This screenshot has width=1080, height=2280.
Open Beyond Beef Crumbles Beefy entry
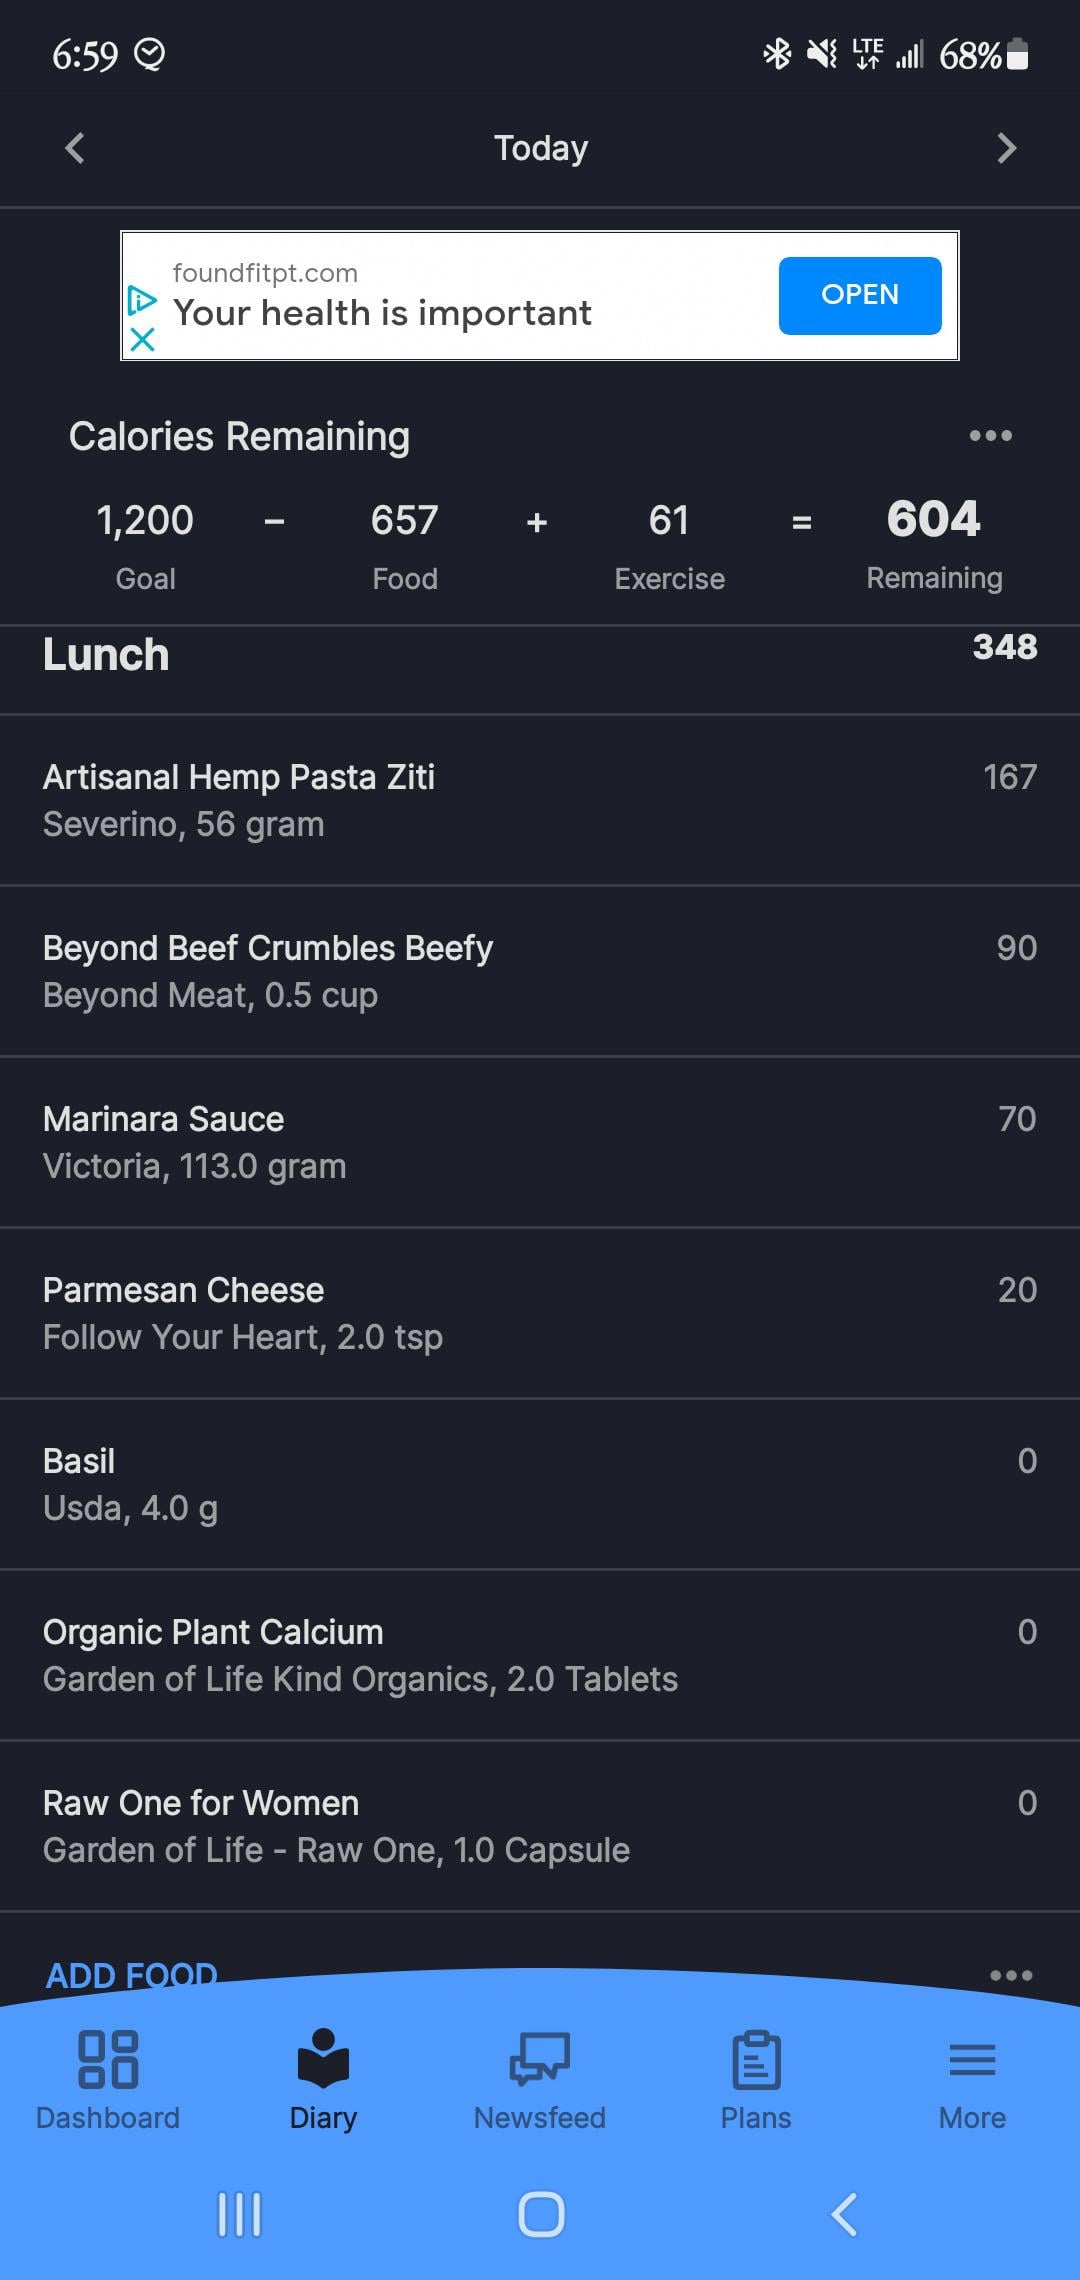540,971
